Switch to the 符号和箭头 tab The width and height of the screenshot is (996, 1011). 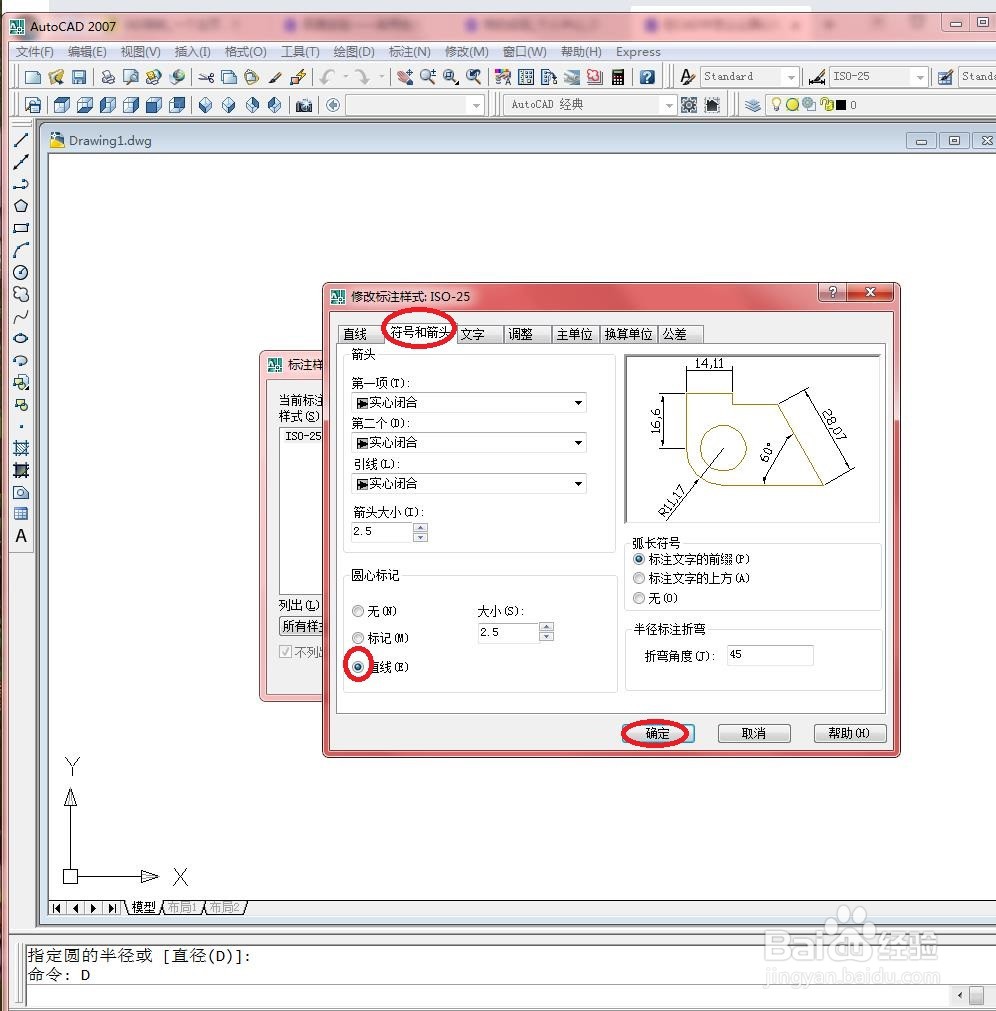[419, 332]
